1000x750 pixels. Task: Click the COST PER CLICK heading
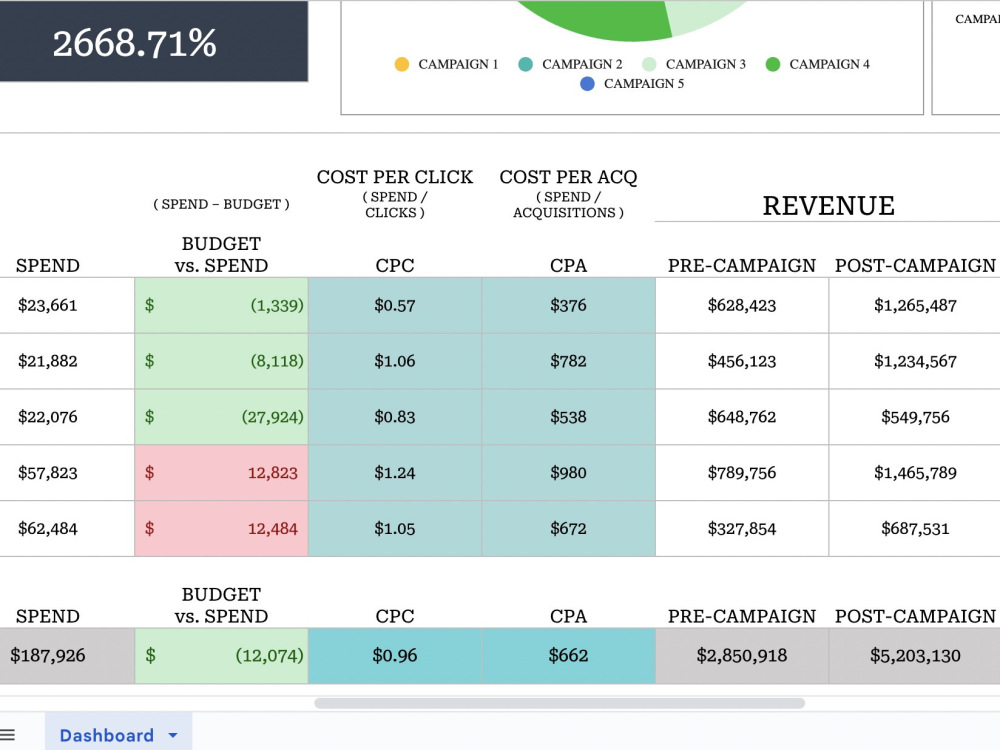[395, 177]
